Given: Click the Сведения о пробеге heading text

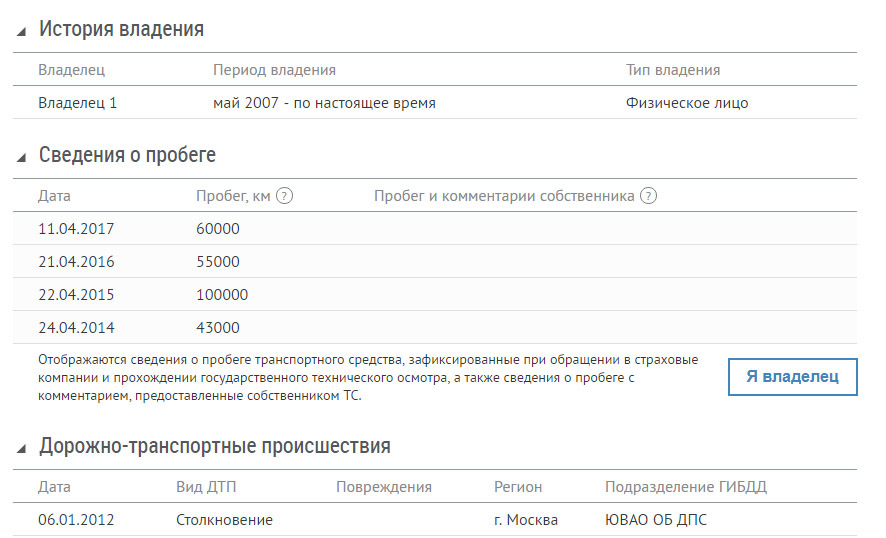Looking at the screenshot, I should pos(127,155).
